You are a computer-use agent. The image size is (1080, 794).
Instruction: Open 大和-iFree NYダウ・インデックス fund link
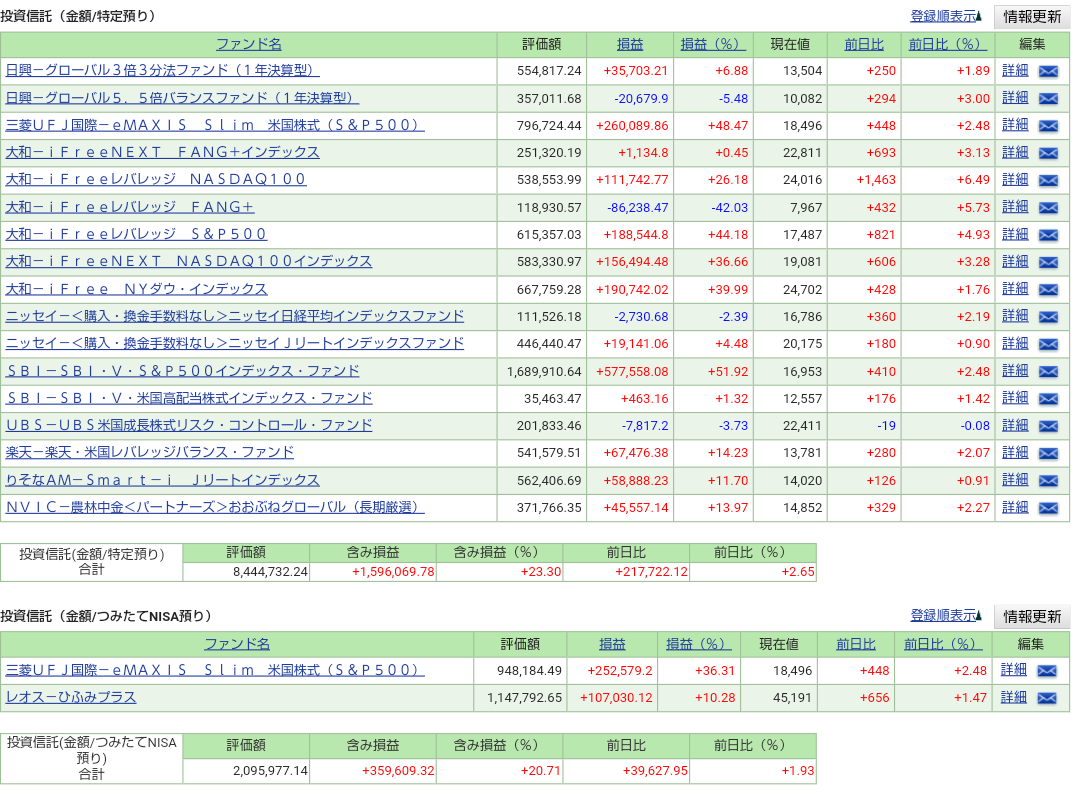tap(136, 289)
